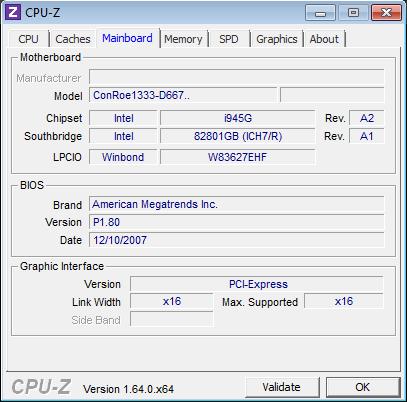This screenshot has width=407, height=402.
Task: Click the Max. Supported x16 value
Action: 344,302
